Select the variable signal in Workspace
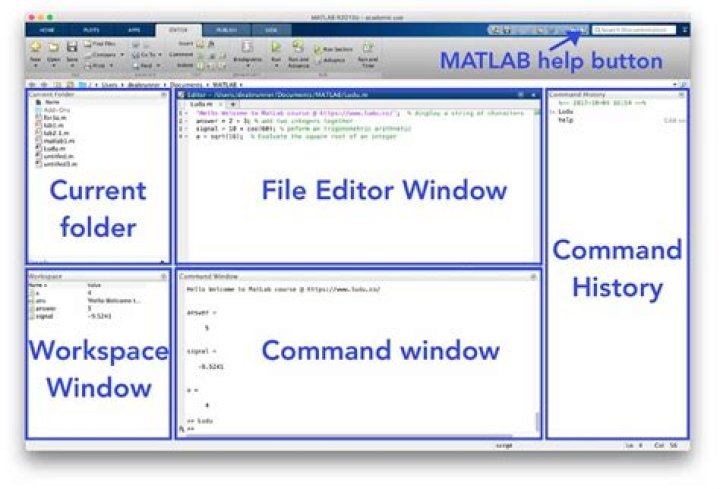 point(45,316)
